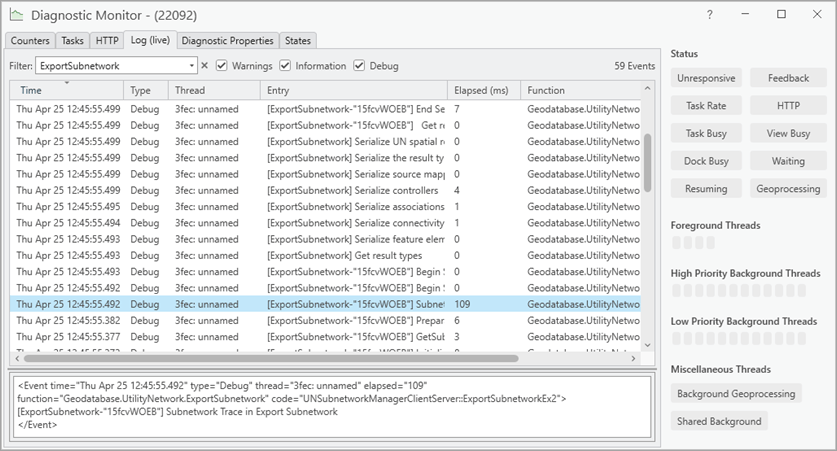Click the HTTP status button
The width and height of the screenshot is (837, 451).
coord(788,106)
